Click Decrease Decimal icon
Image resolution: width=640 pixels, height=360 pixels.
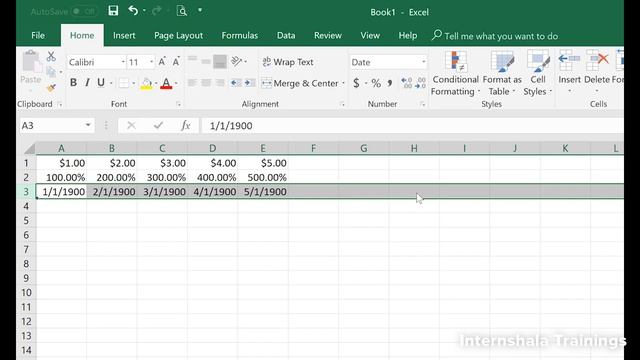click(x=421, y=83)
